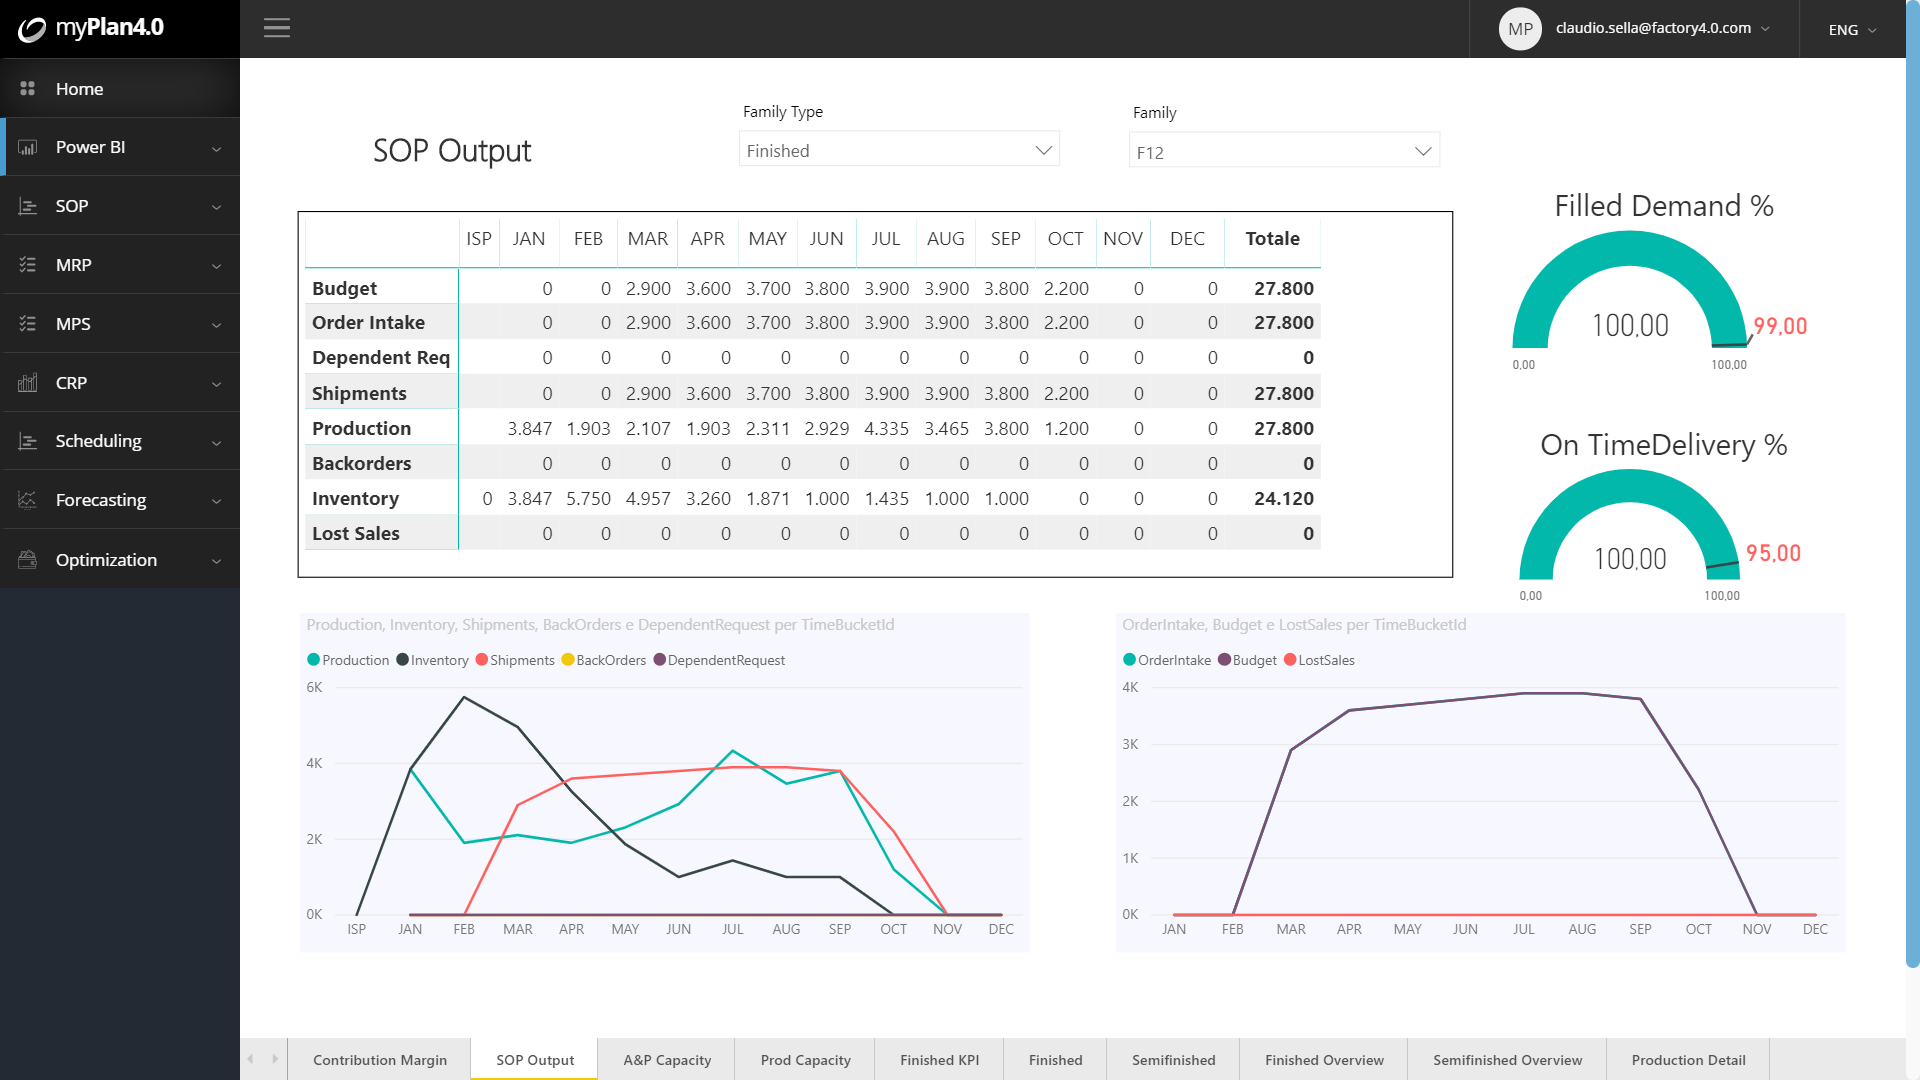Viewport: 1920px width, 1080px height.
Task: Toggle BackOrders series in legend
Action: [604, 660]
